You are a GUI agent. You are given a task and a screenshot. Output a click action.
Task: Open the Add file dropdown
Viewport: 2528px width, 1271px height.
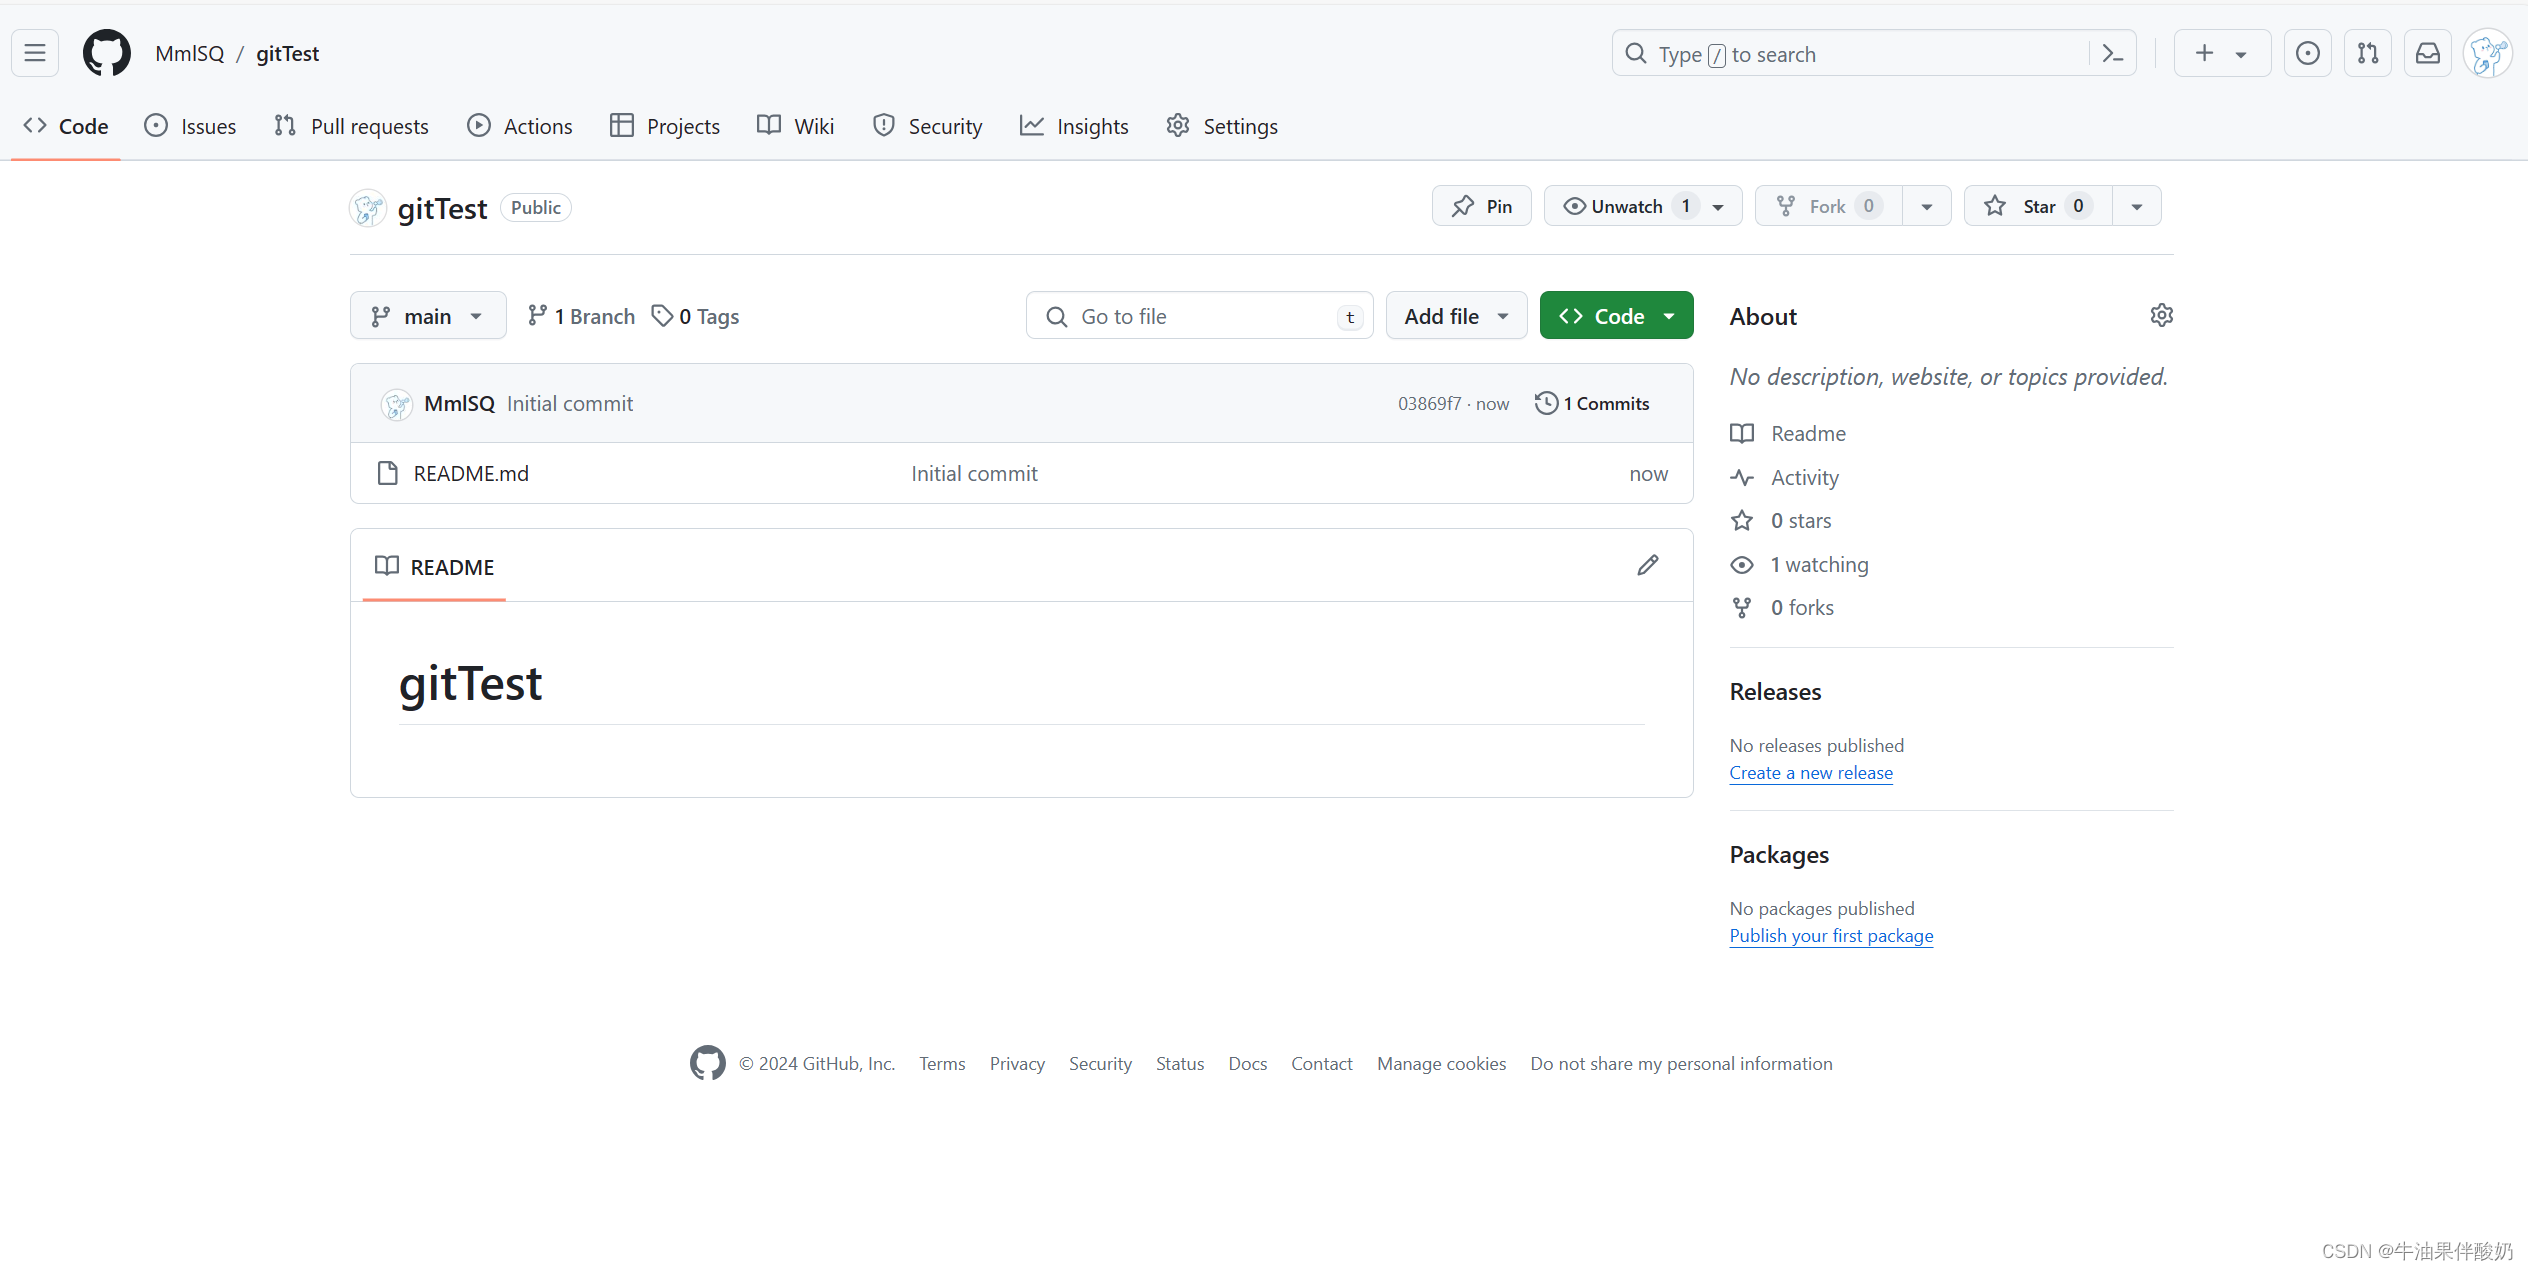pos(1455,316)
